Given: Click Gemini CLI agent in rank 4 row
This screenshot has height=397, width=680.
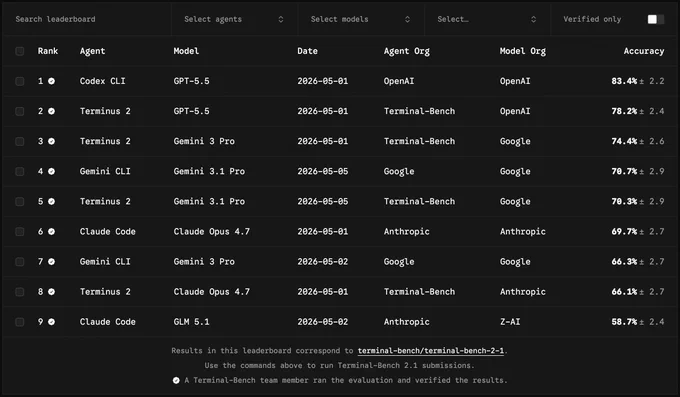Looking at the screenshot, I should click(x=105, y=171).
